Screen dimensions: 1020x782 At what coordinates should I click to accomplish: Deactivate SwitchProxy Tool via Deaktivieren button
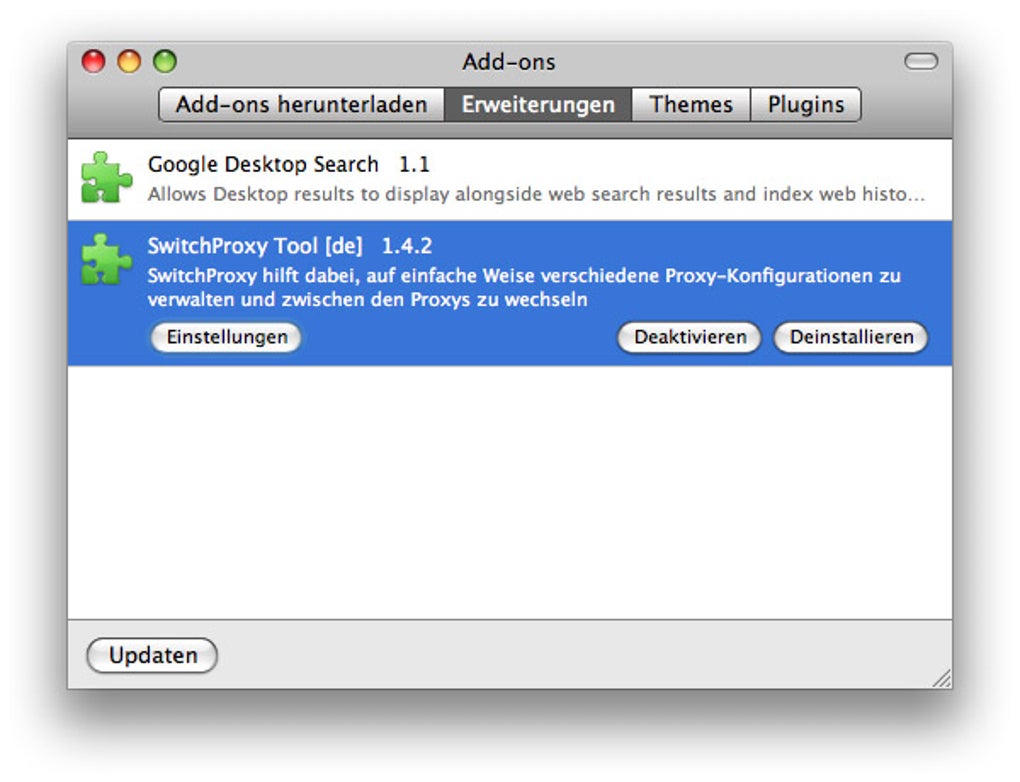pyautogui.click(x=688, y=337)
